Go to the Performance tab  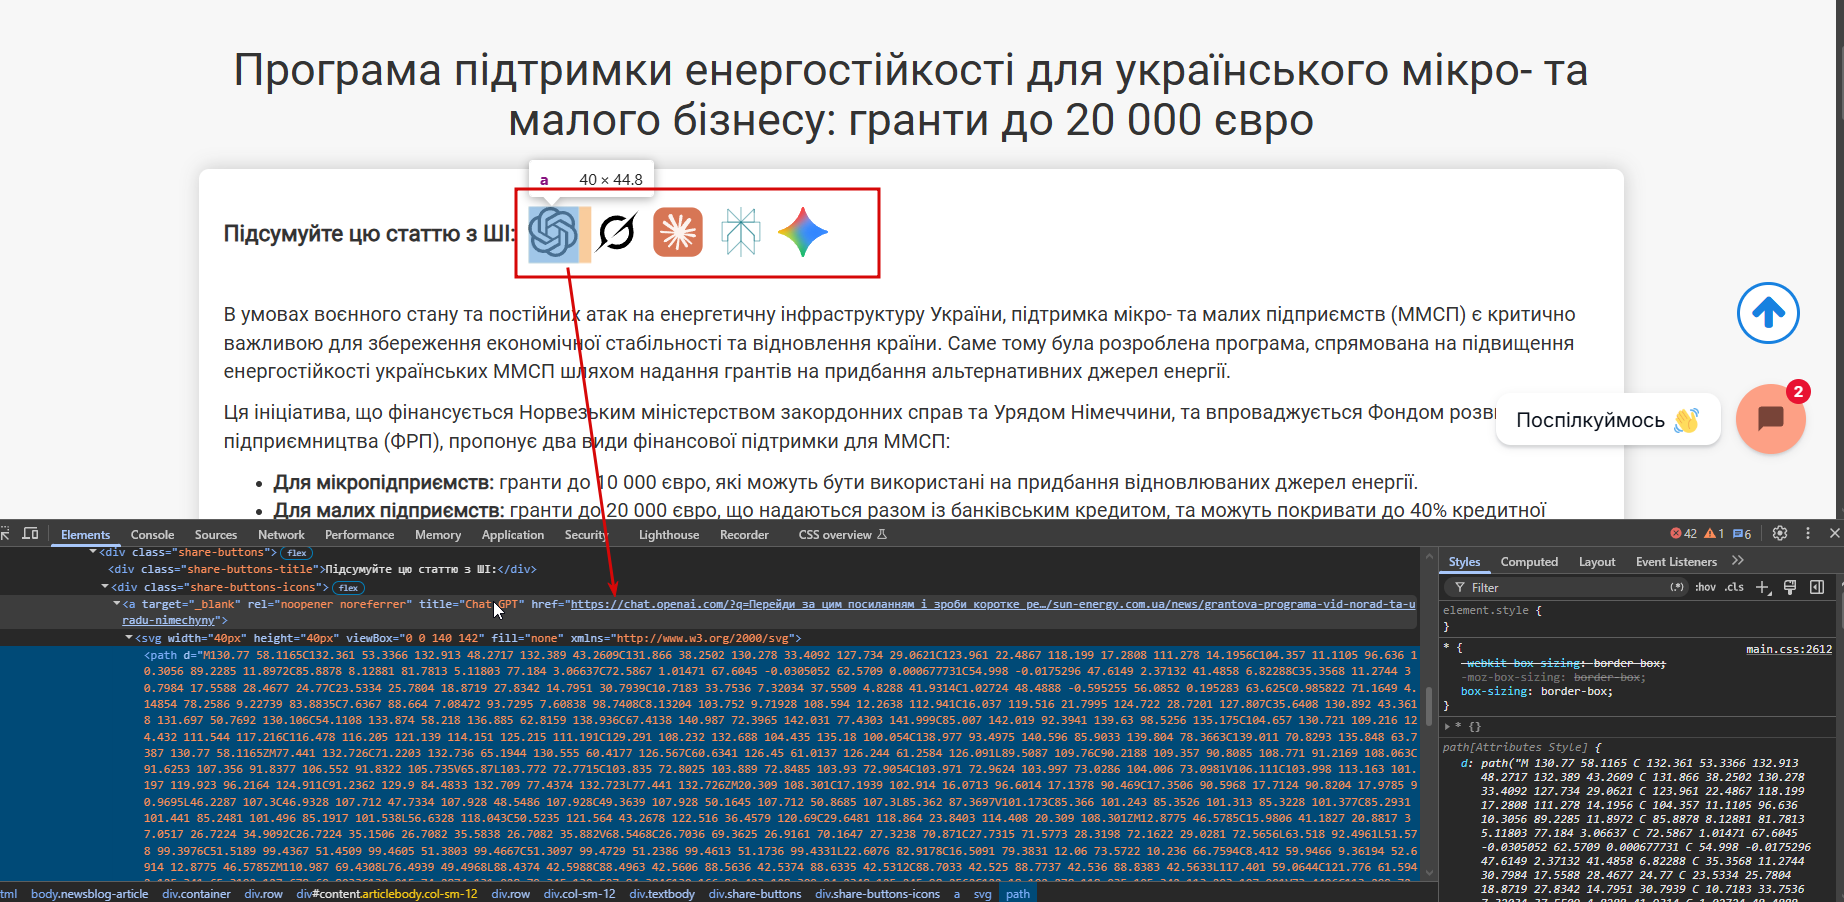(360, 535)
